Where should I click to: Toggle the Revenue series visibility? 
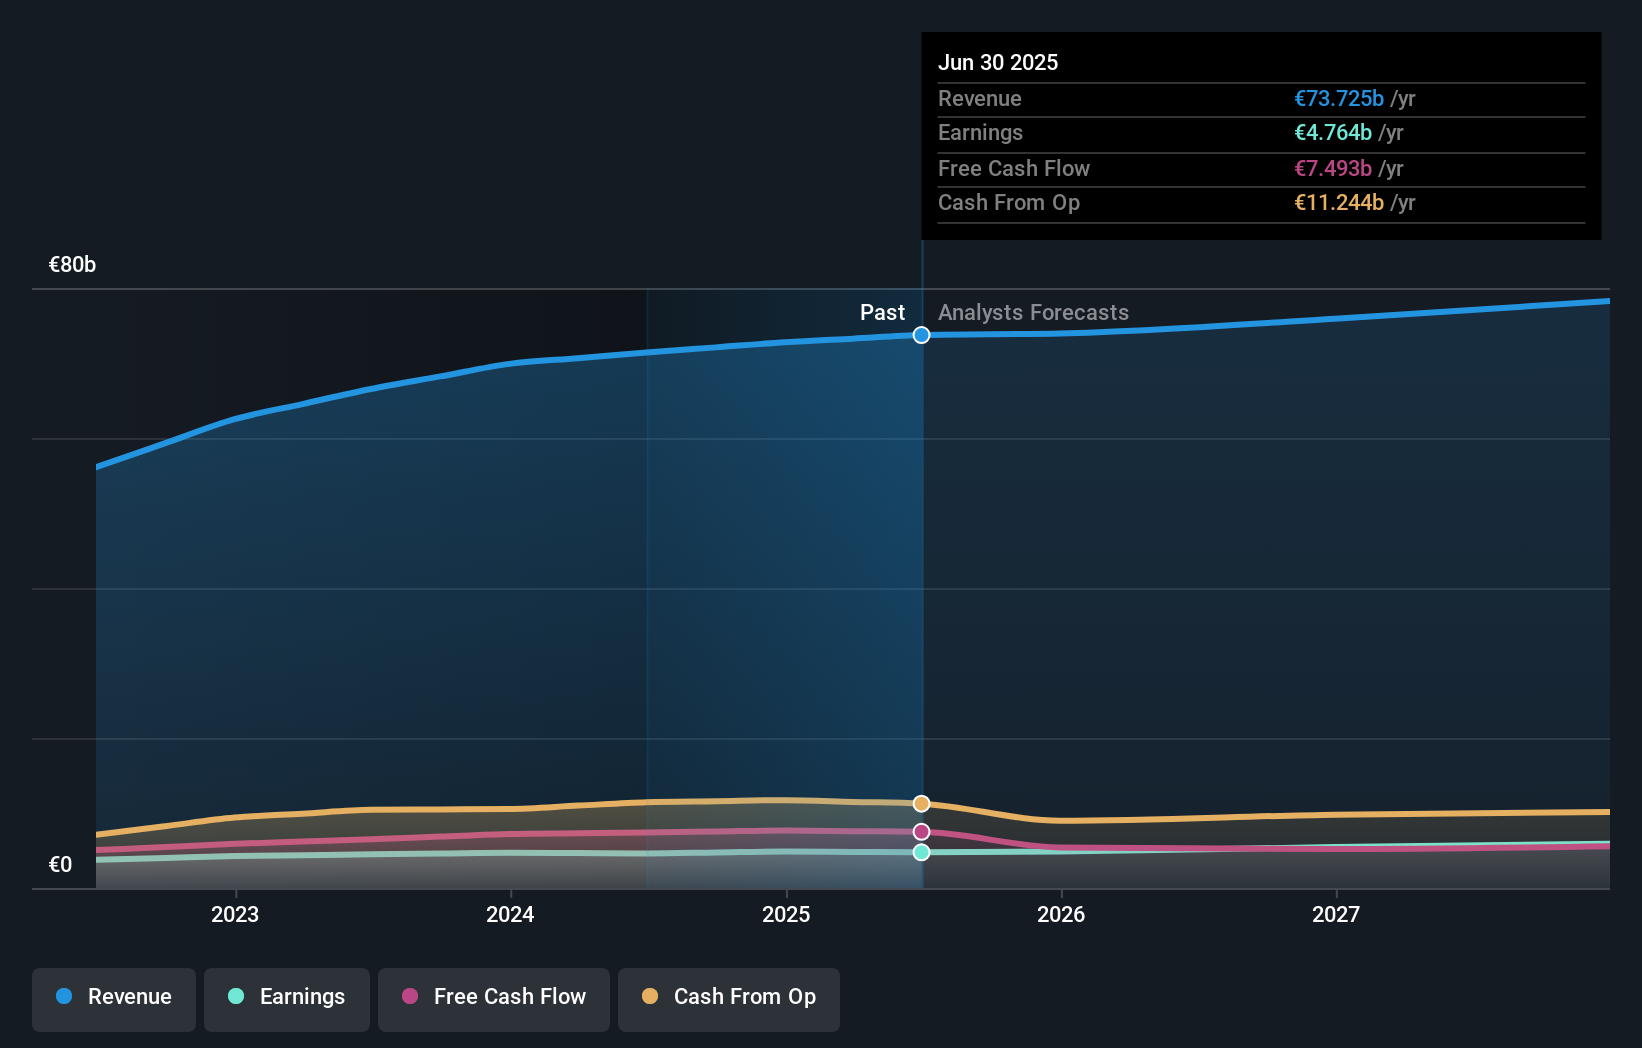[x=113, y=997]
